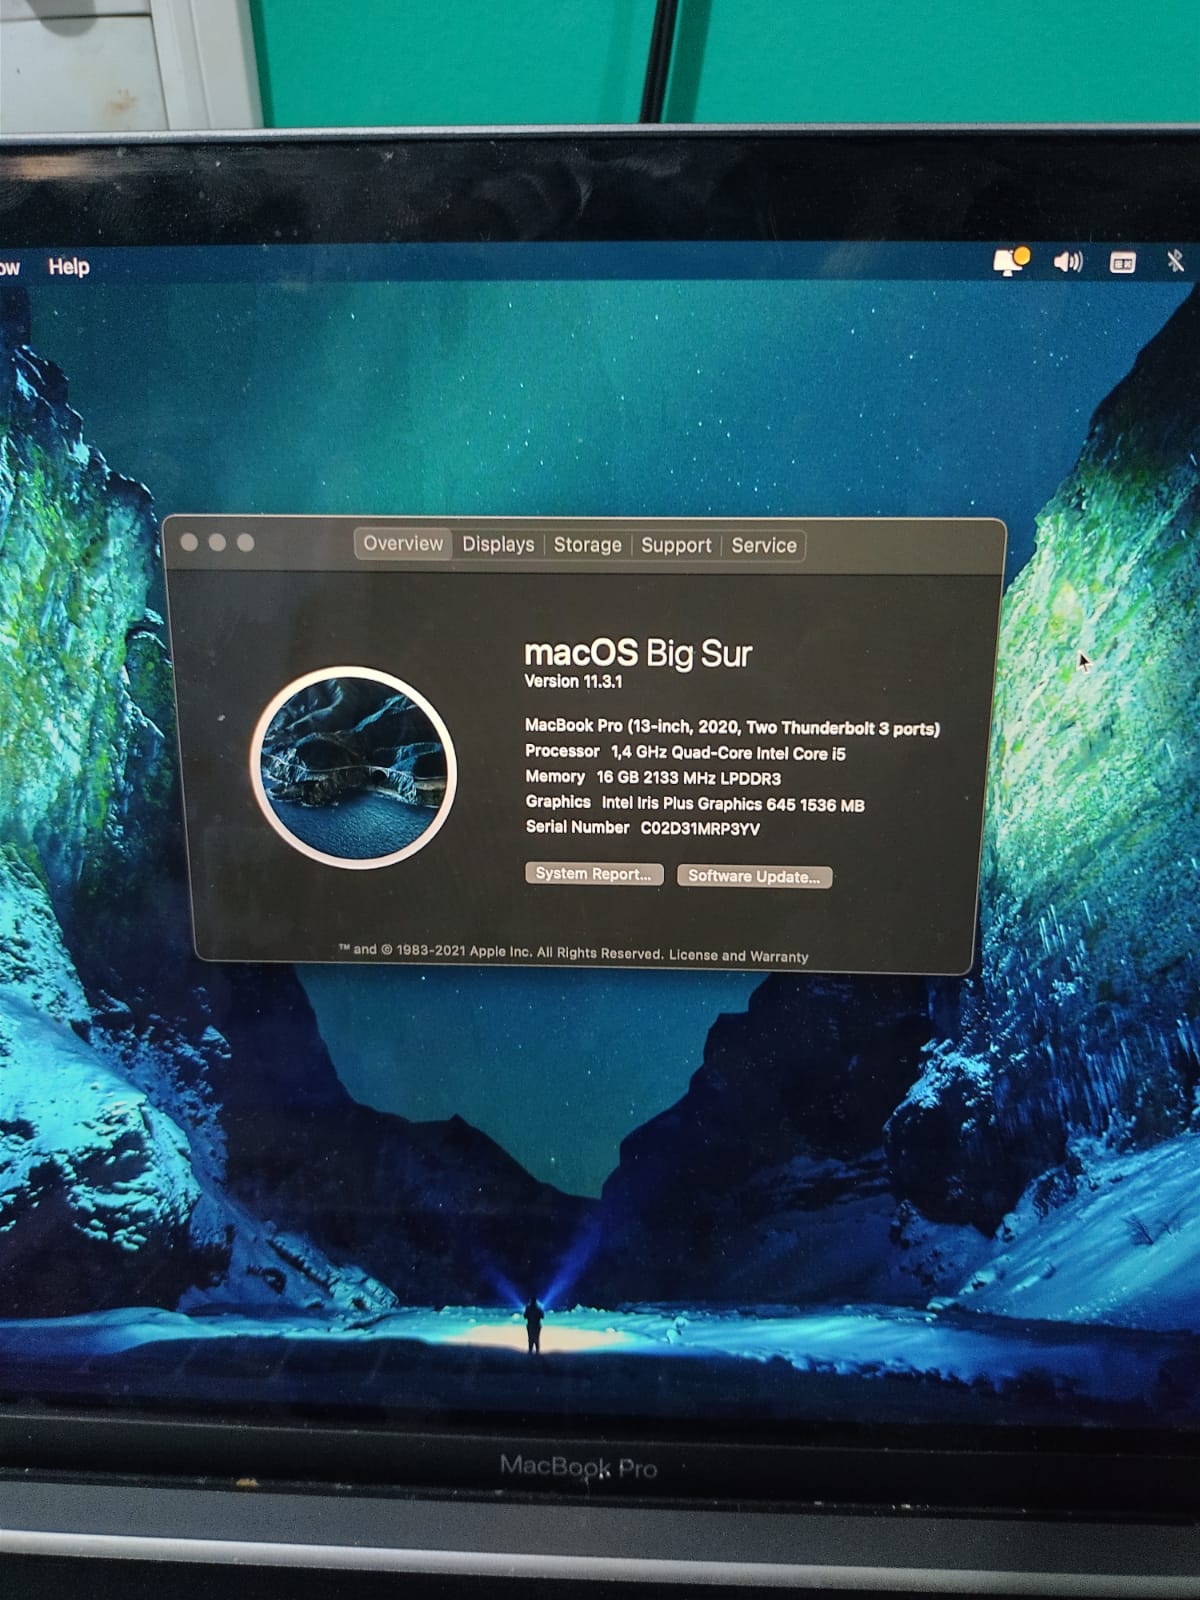Click the Version 11.3.1 text

(x=573, y=682)
